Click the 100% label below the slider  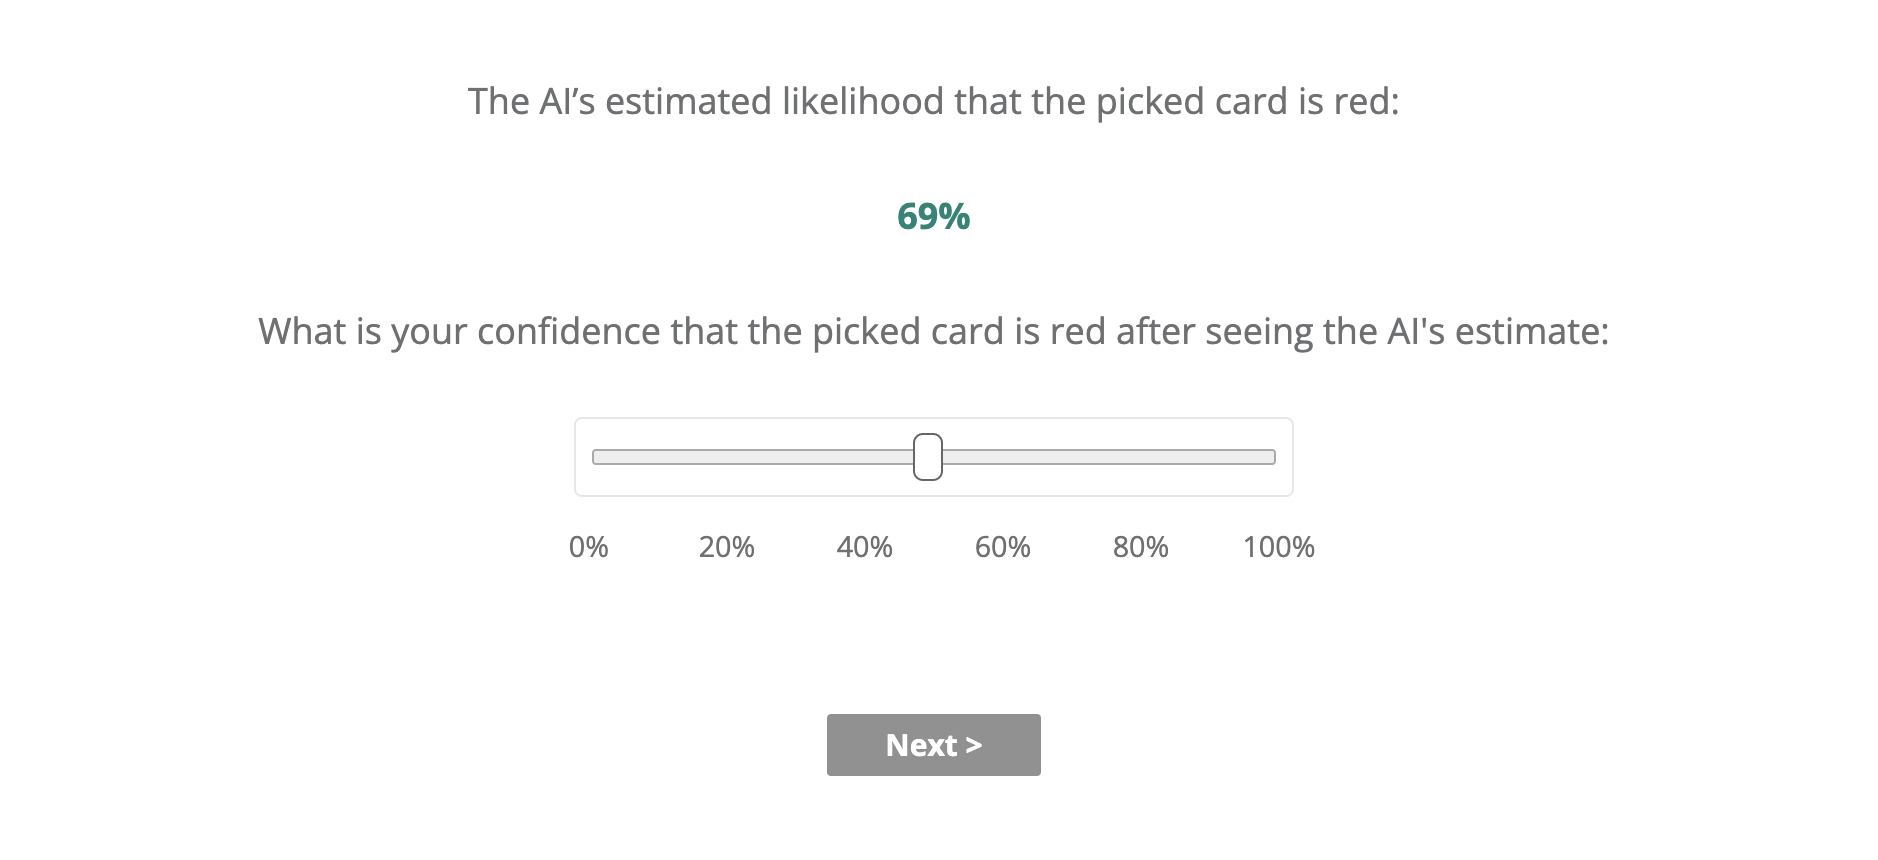pyautogui.click(x=1278, y=547)
